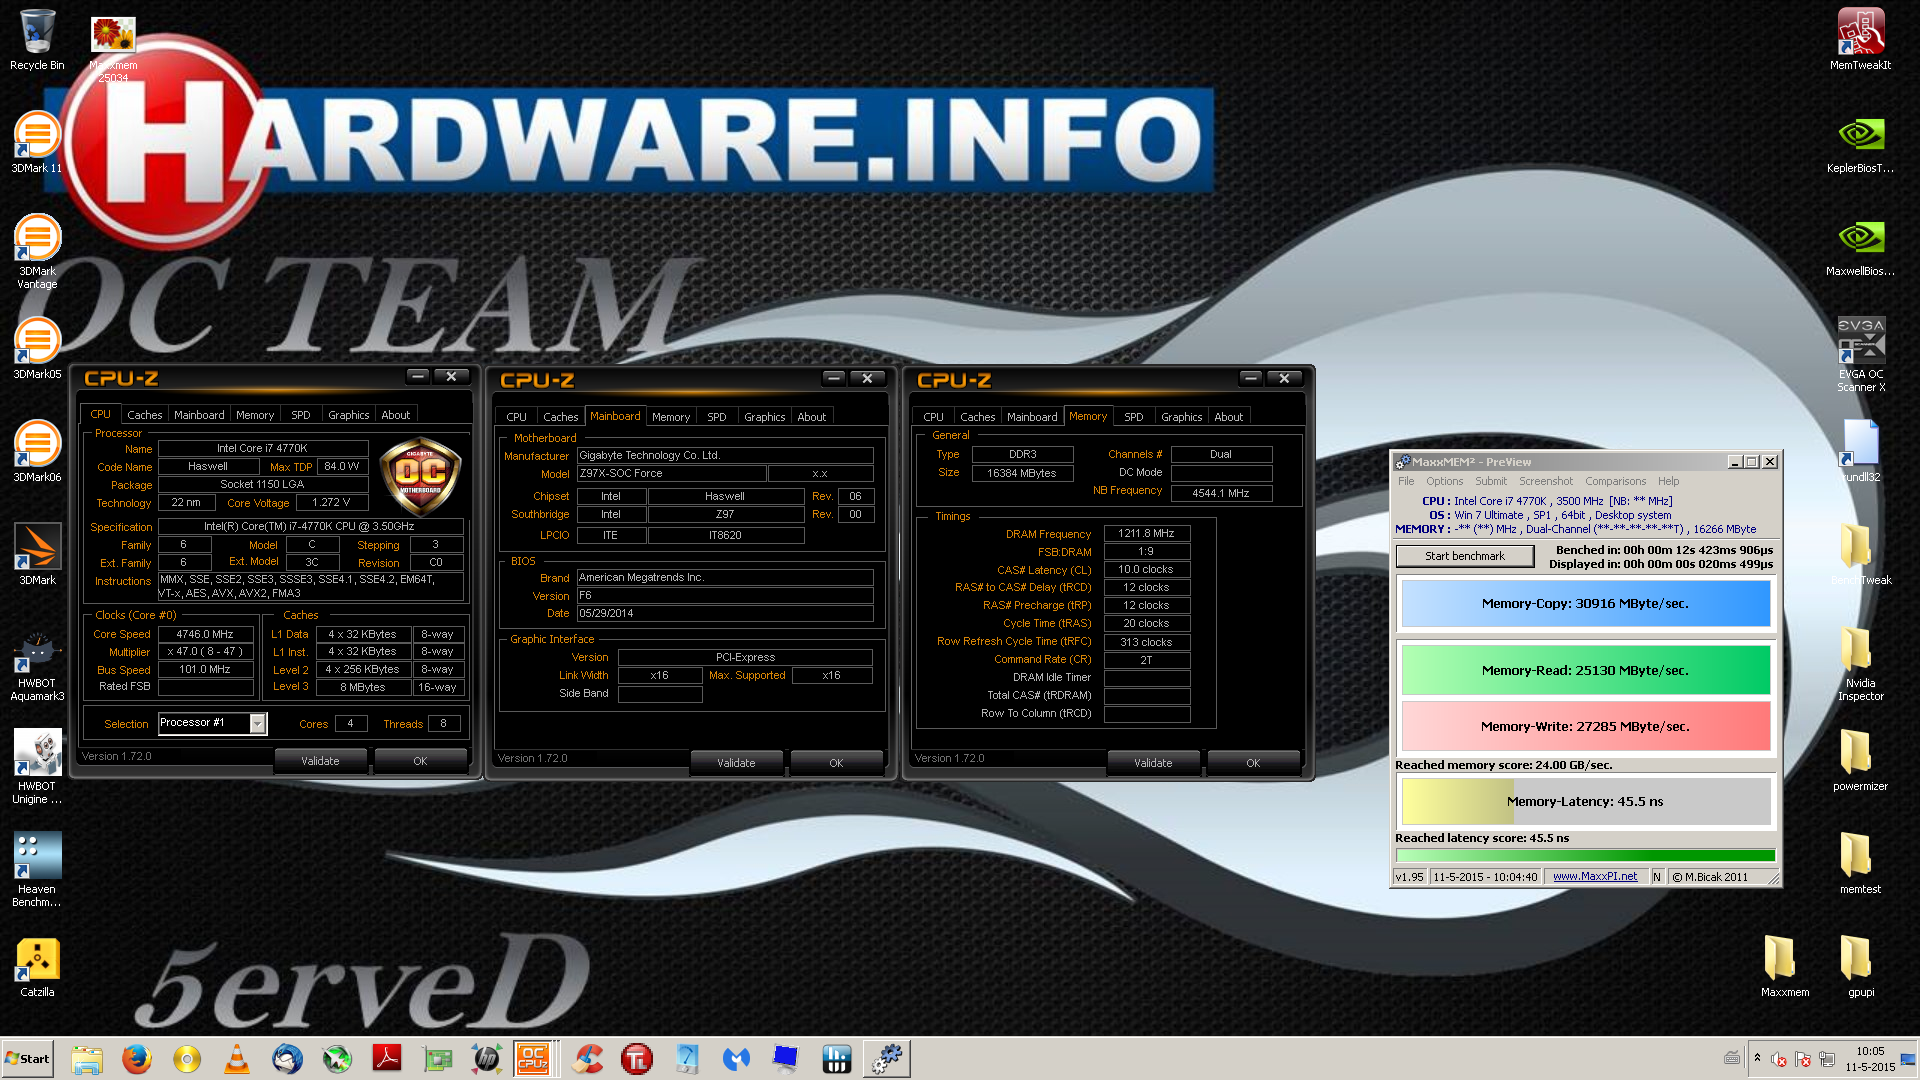
Task: Launch the Catzilla desktop shortcut
Action: [x=37, y=966]
